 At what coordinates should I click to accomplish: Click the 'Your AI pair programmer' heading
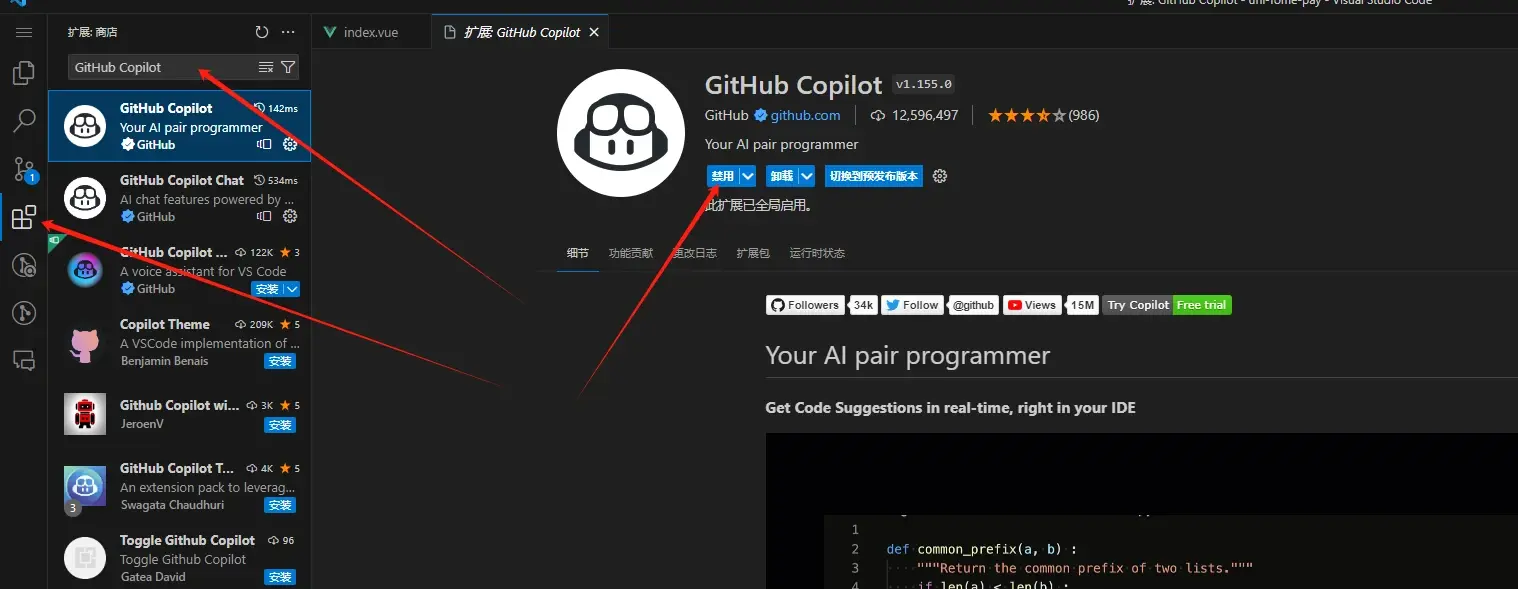coord(908,356)
